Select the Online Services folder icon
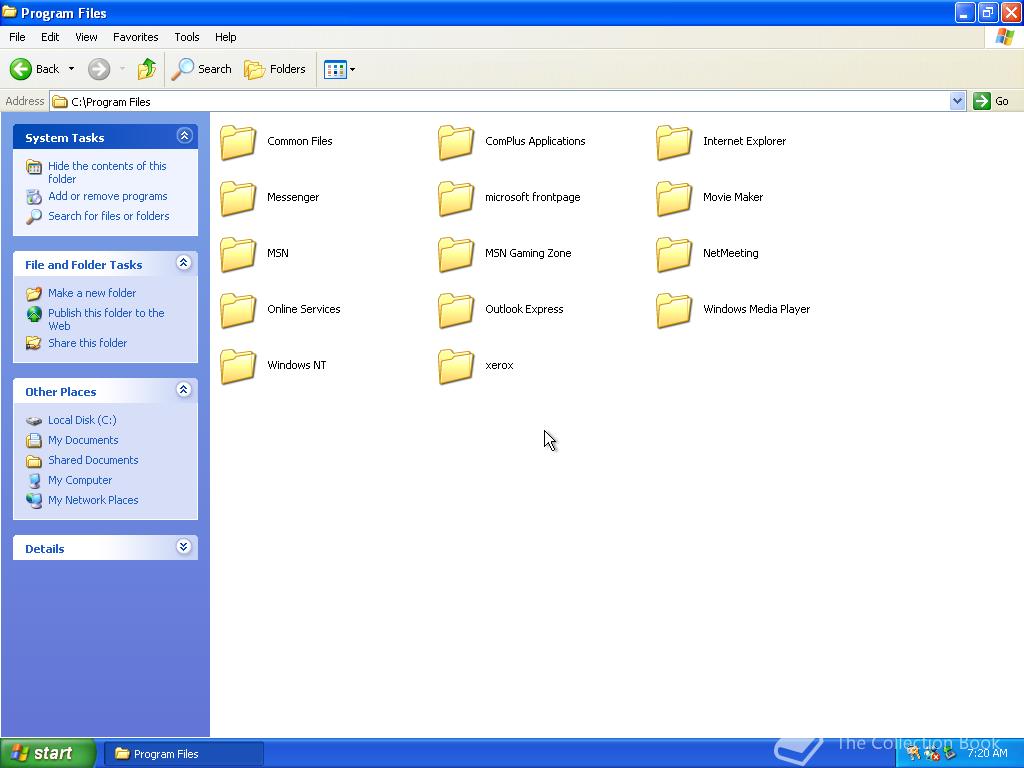This screenshot has width=1024, height=768. 238,310
